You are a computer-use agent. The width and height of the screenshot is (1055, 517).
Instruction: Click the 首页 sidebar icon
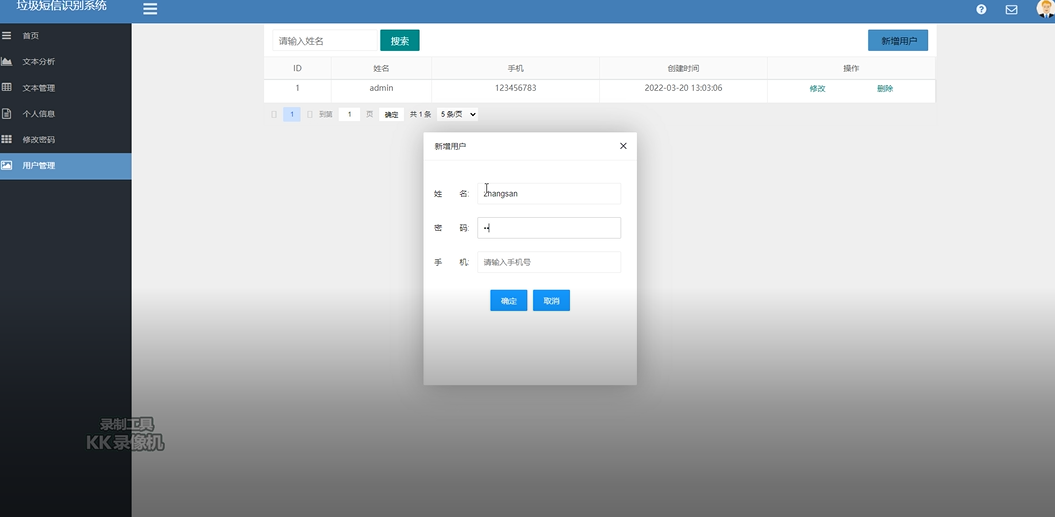[7, 36]
